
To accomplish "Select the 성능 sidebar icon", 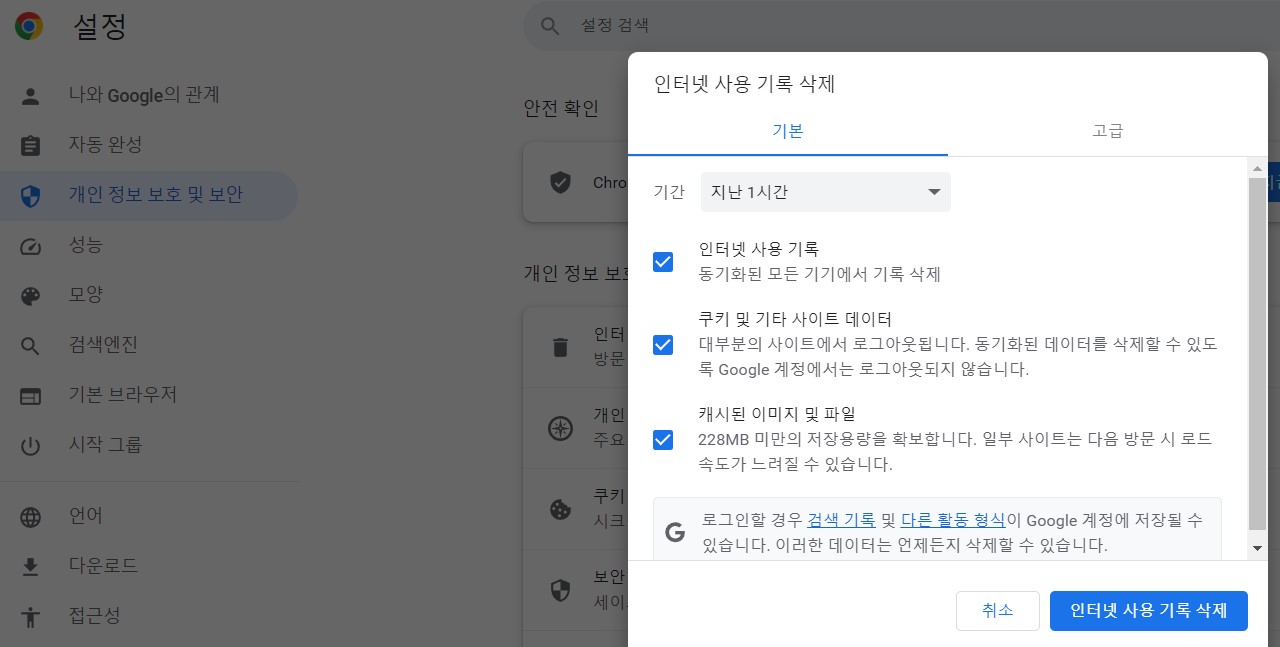I will [32, 245].
